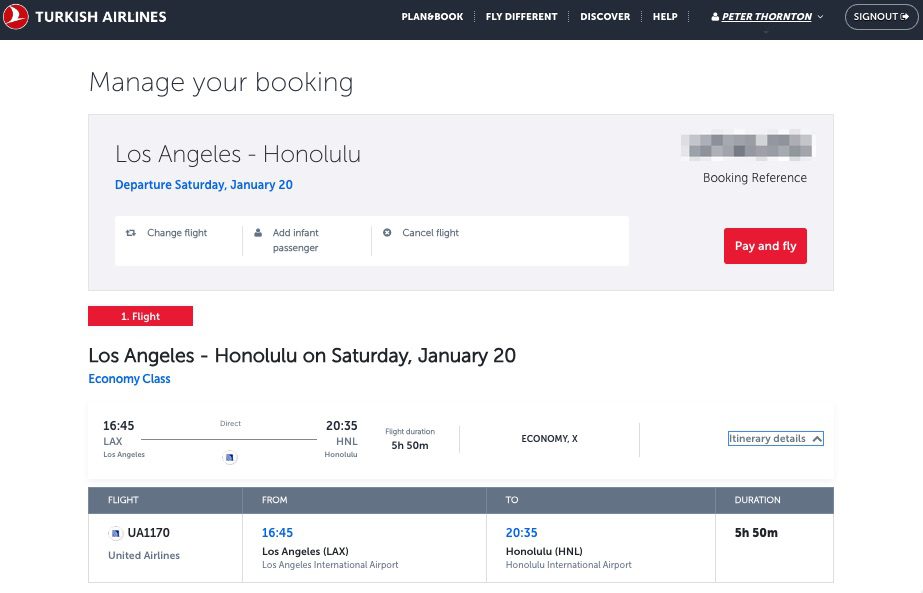Select the 1. Flight tab
Image resolution: width=923 pixels, height=593 pixels.
tap(140, 316)
